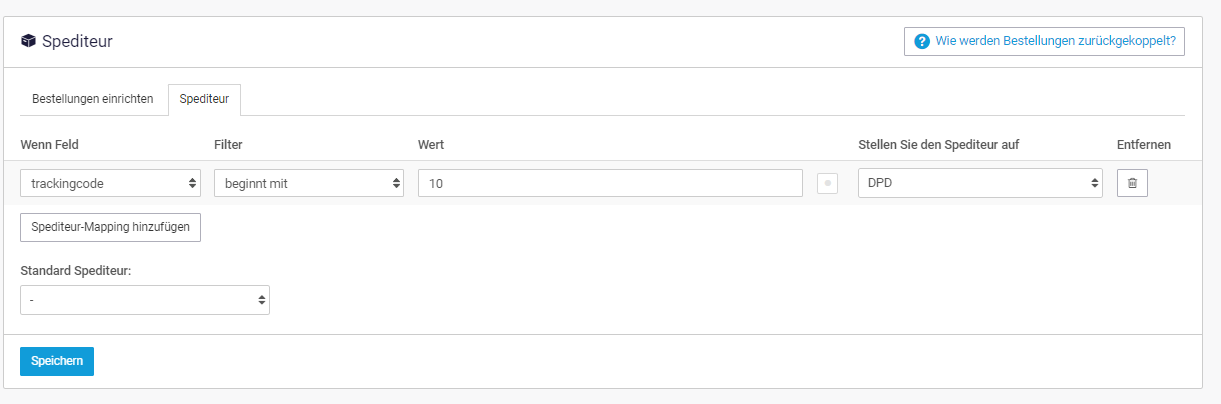The image size is (1221, 404).
Task: Click the 'Filter' column label
Action: 228,145
